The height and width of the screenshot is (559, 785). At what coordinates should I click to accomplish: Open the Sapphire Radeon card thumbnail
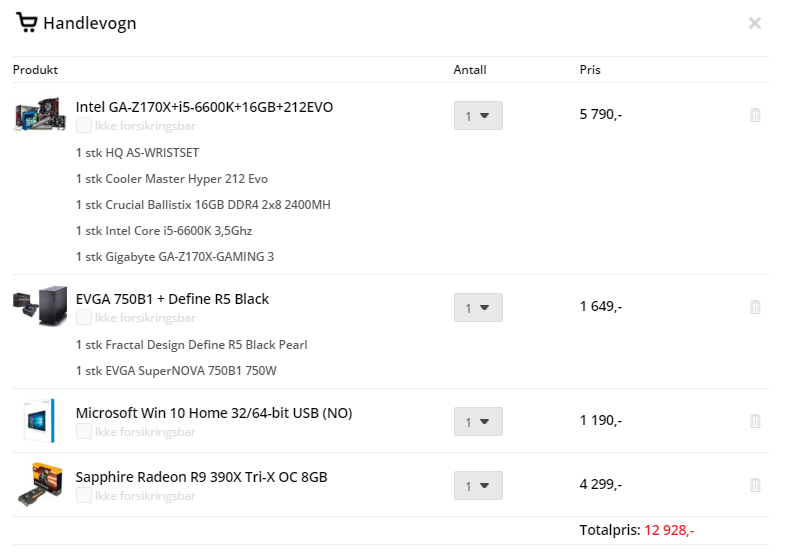[40, 484]
